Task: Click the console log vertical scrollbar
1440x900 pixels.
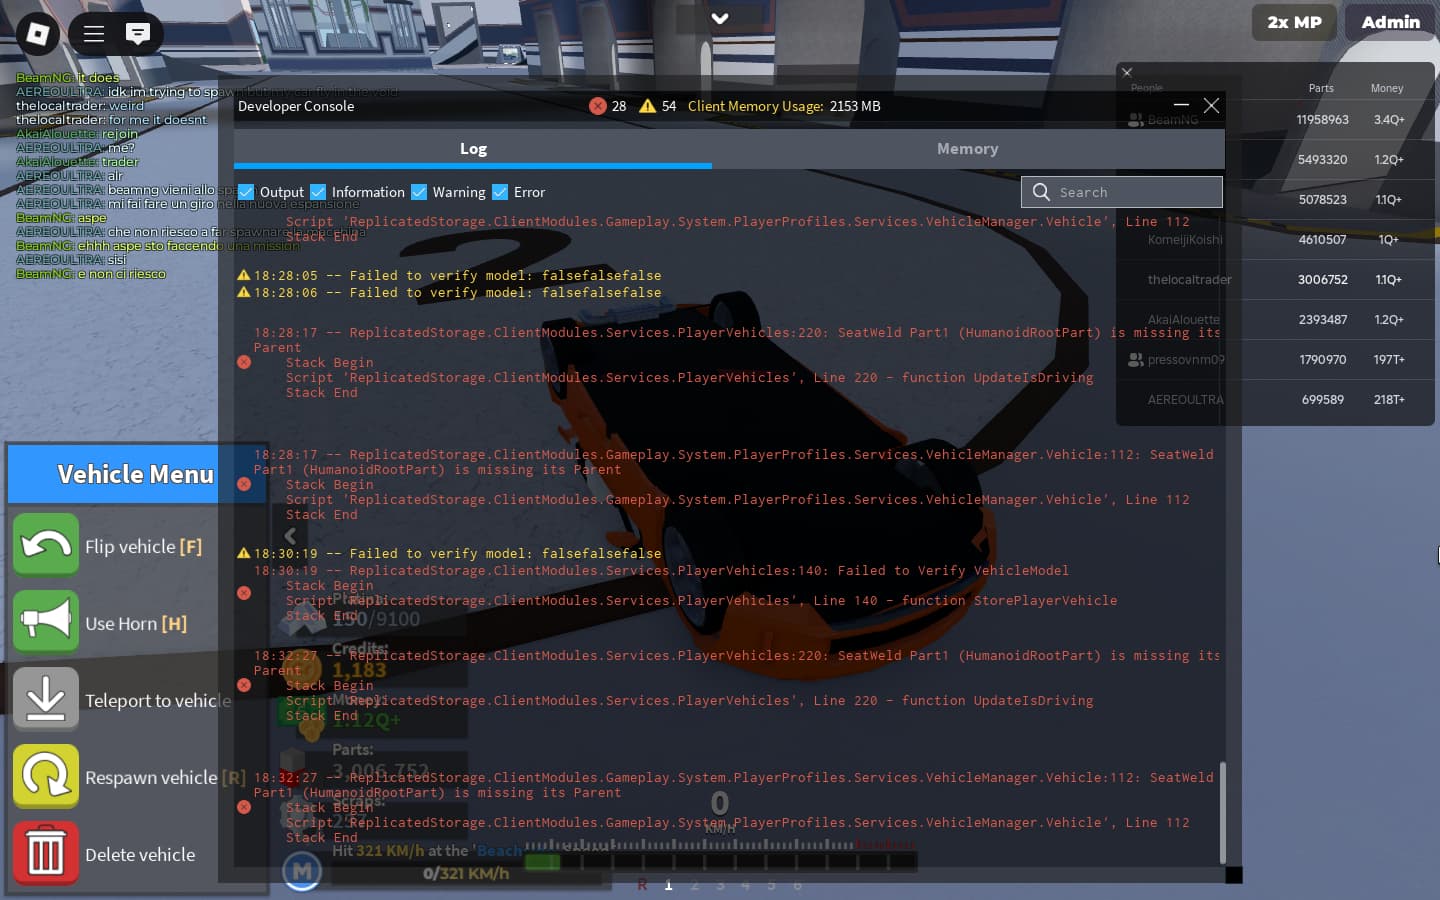Action: [x=1222, y=811]
